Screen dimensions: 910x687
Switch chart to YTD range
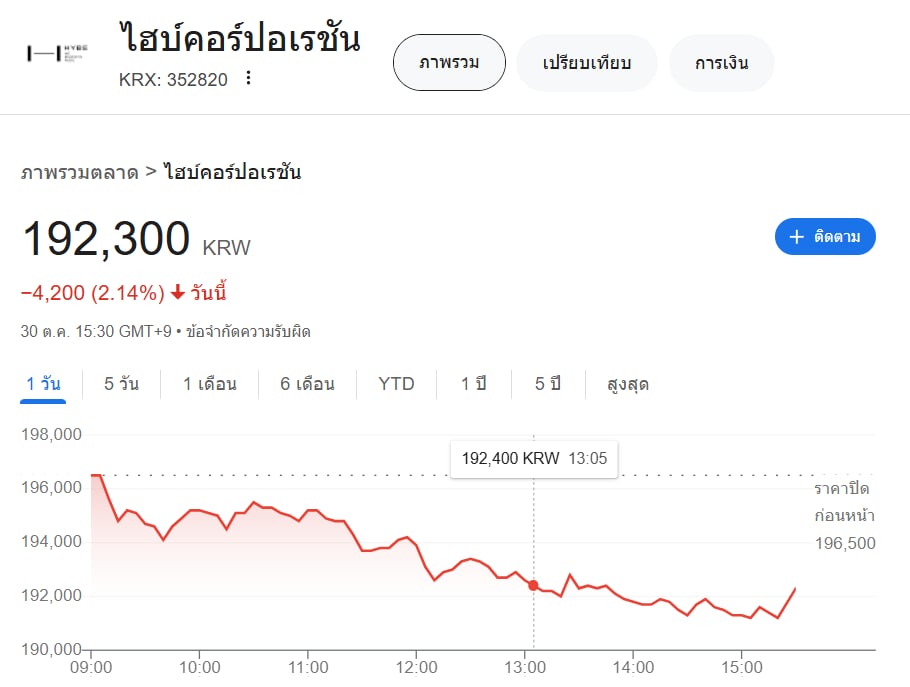[x=396, y=384]
